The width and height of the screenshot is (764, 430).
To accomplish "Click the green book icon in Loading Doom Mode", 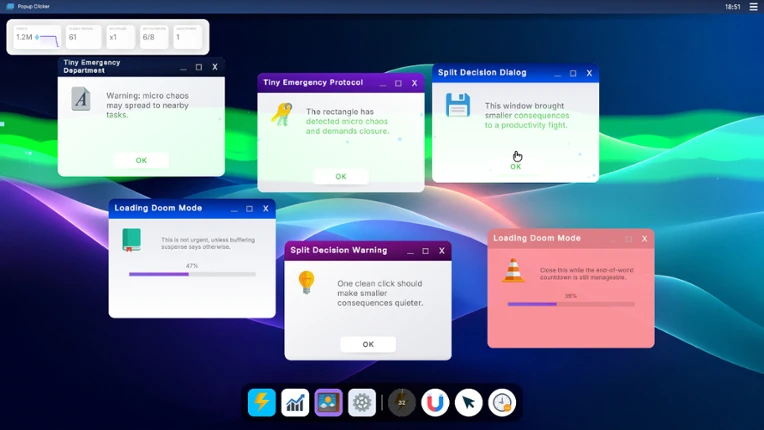I will [x=132, y=240].
